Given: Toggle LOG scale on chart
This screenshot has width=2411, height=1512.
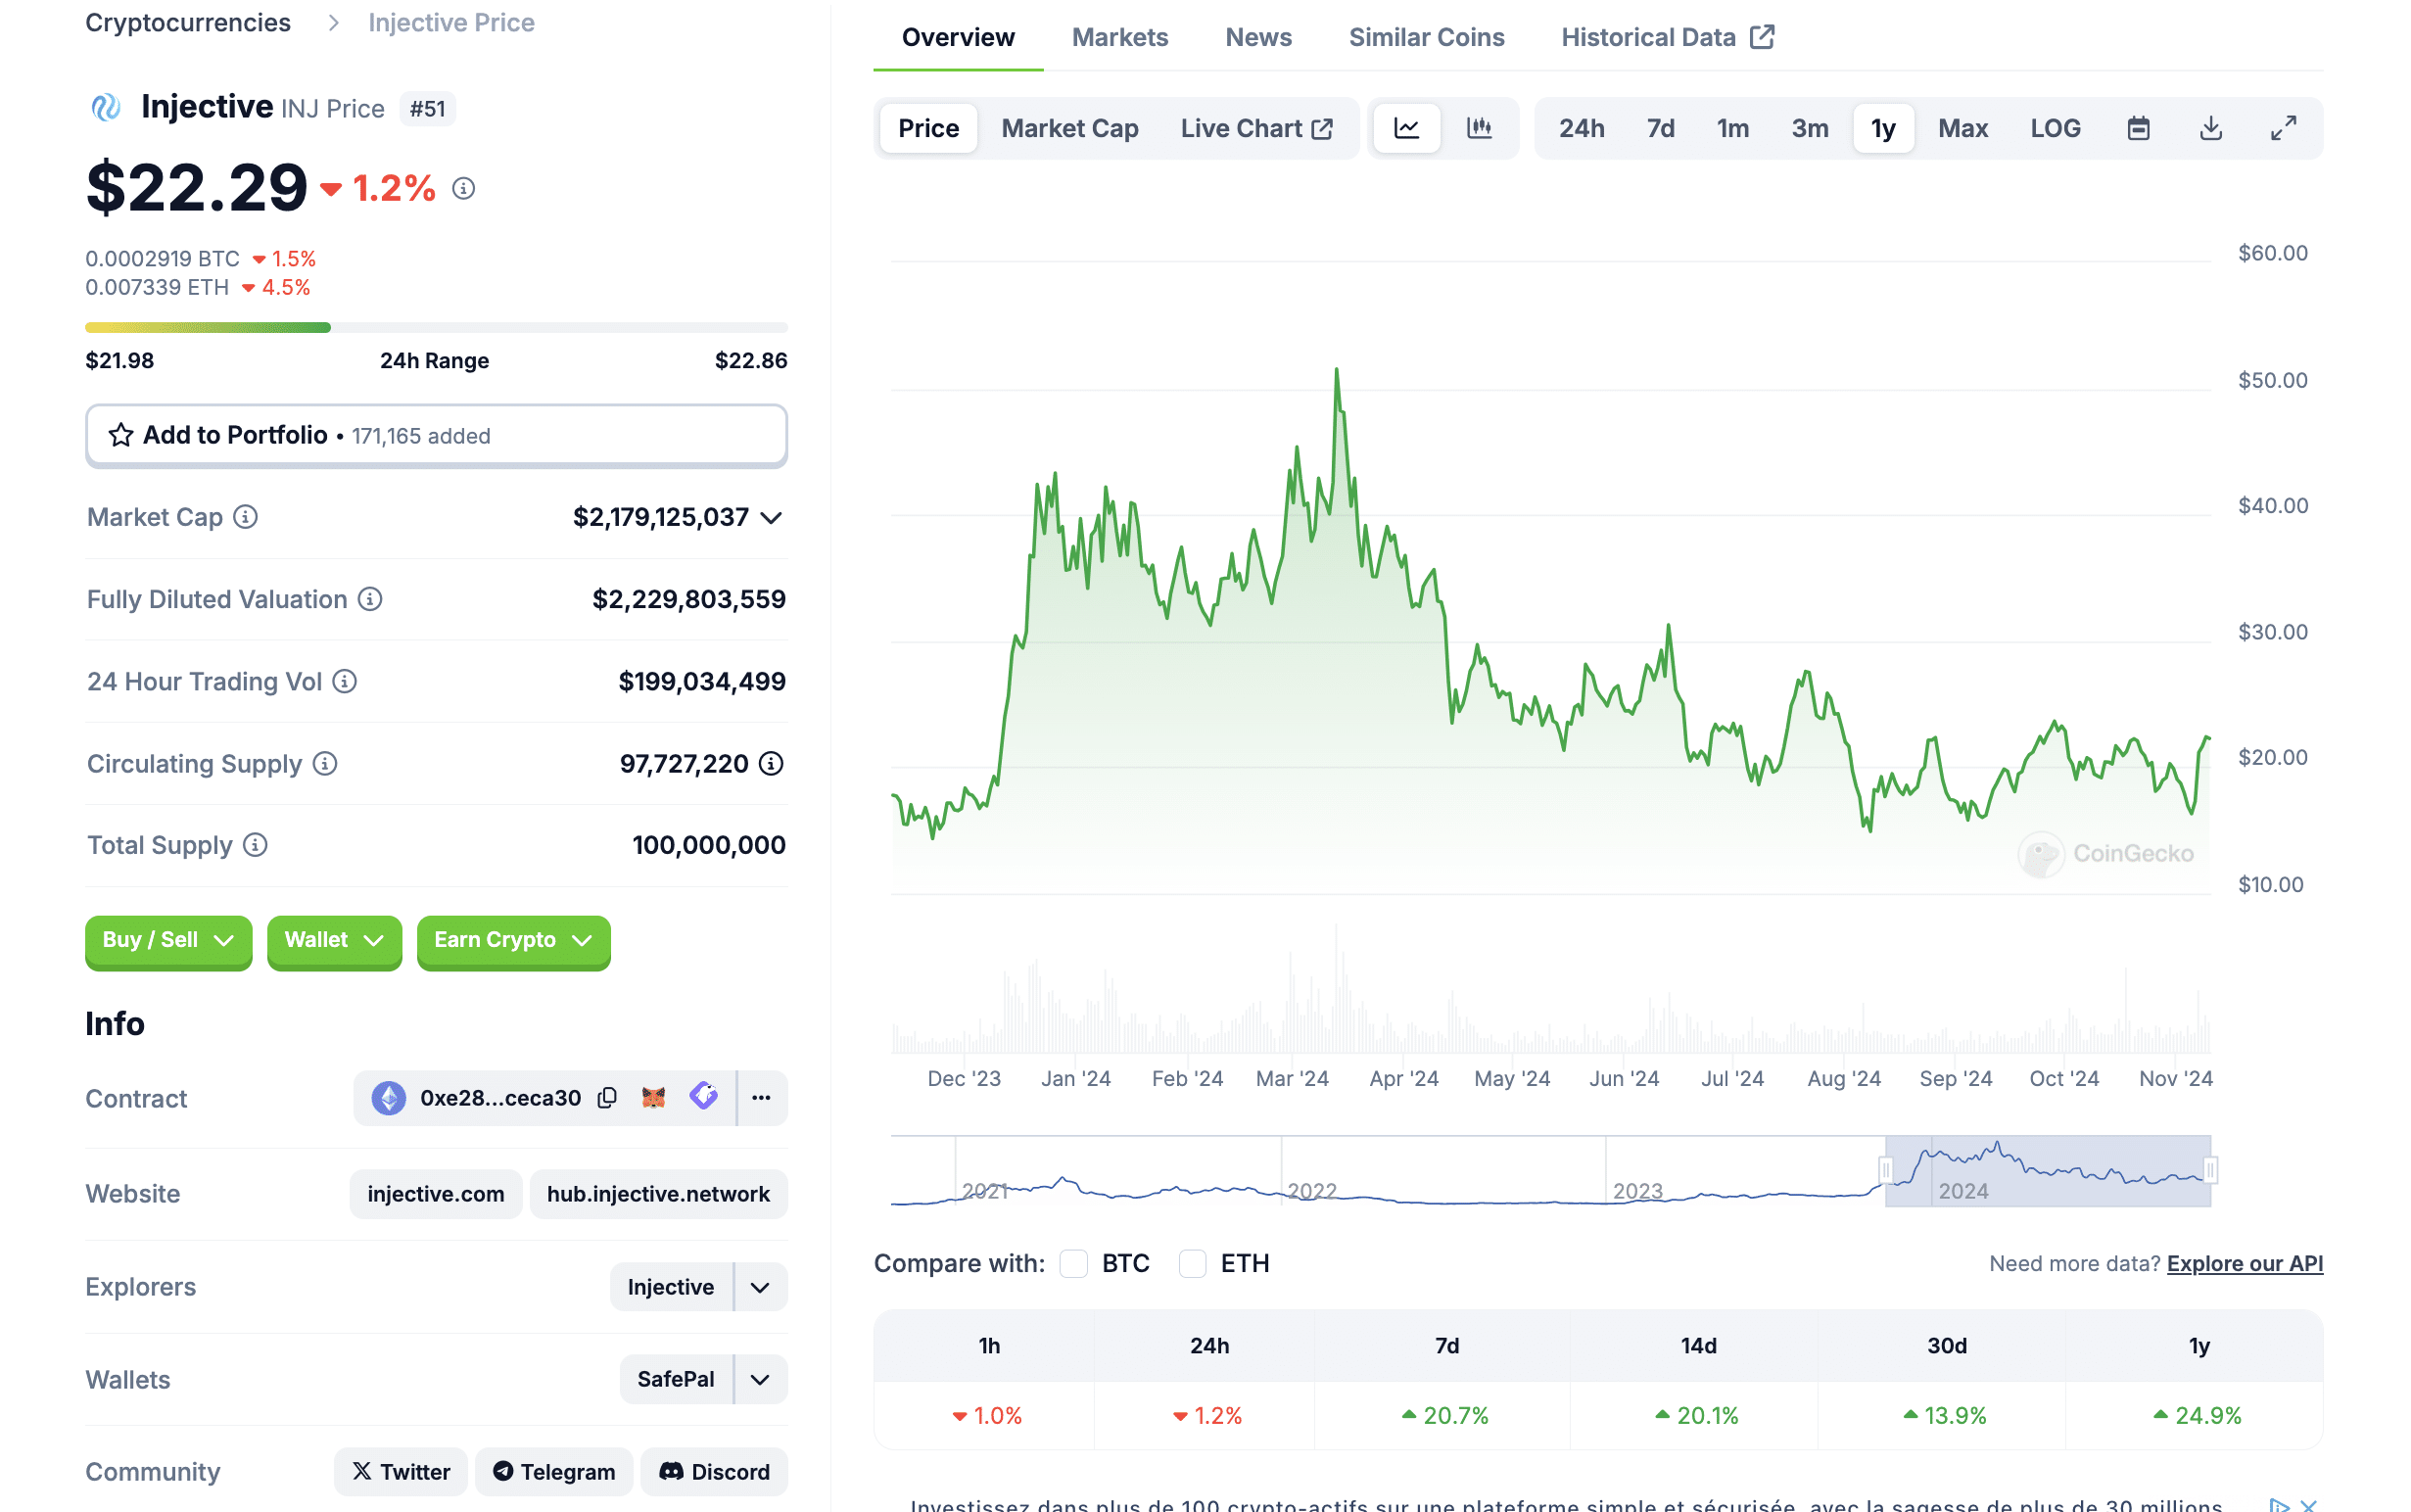Looking at the screenshot, I should point(2055,128).
